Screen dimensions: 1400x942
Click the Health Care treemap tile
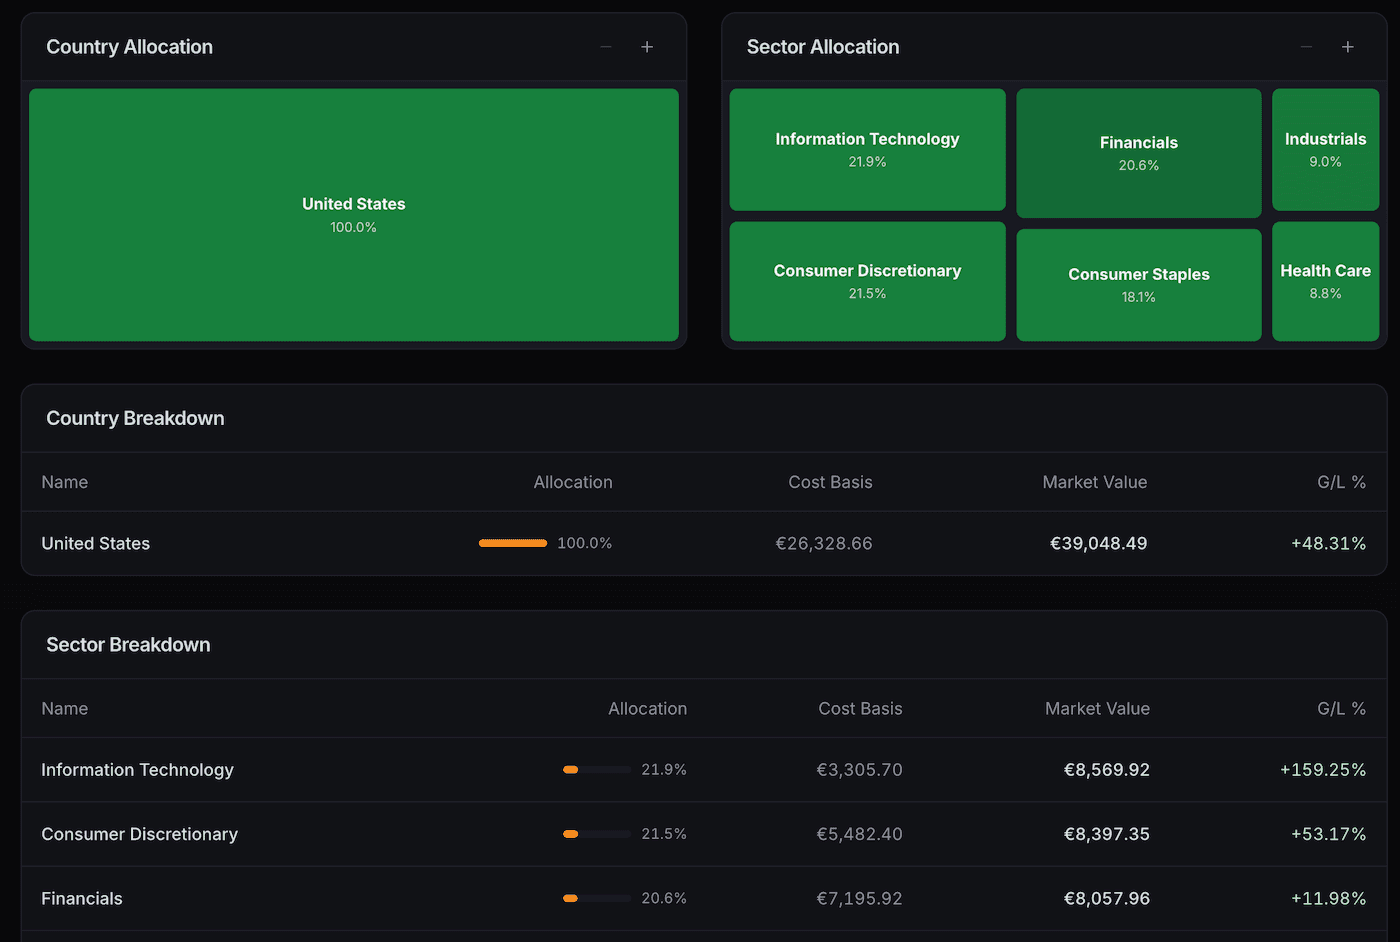1326,281
